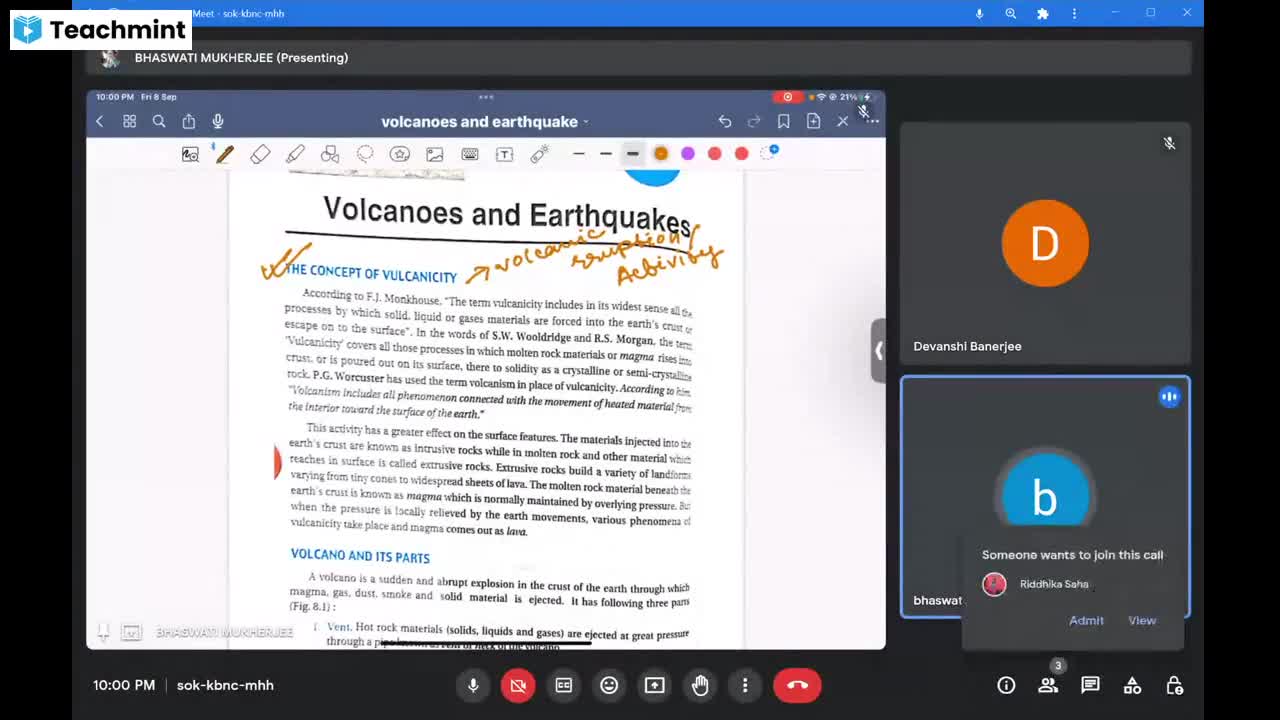Admit Riddhika Saha to the call

(1086, 620)
